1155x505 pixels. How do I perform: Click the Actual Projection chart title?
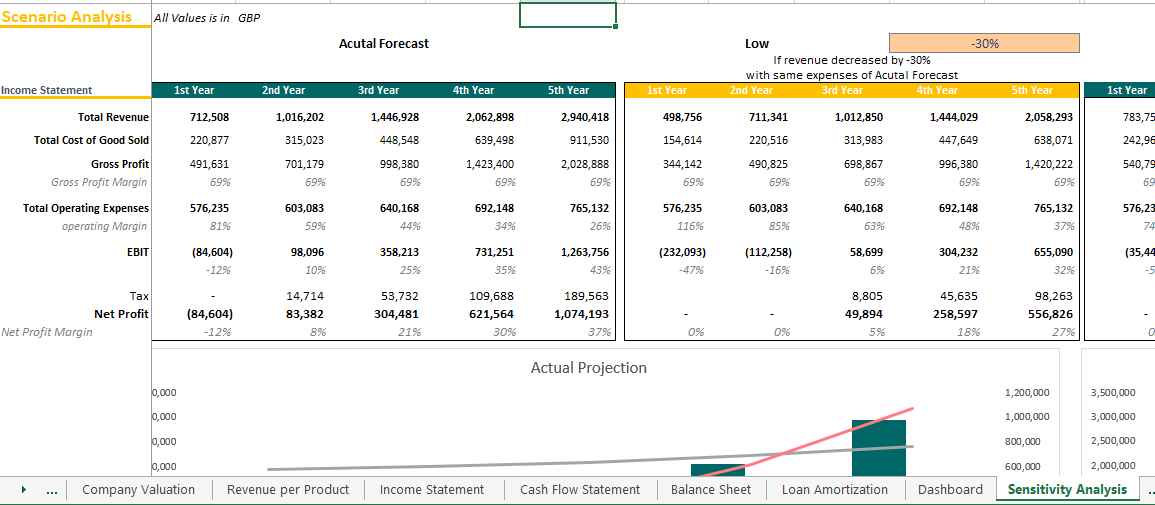click(x=588, y=368)
